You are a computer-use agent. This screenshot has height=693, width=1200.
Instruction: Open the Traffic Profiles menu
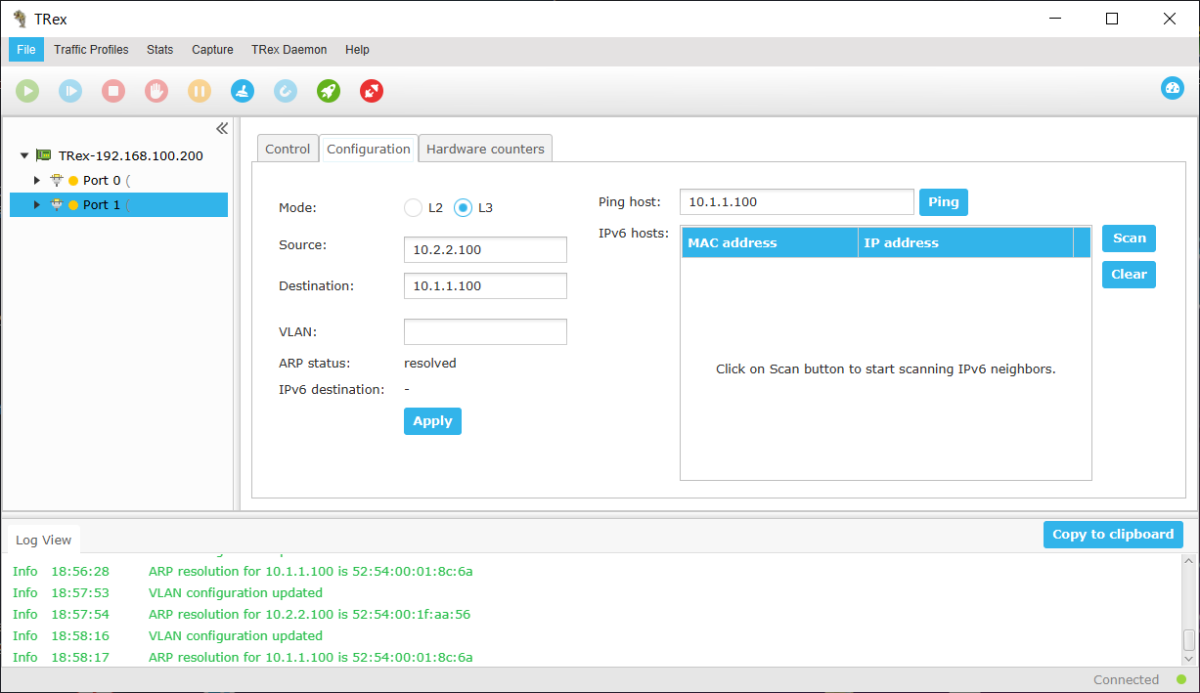coord(91,50)
